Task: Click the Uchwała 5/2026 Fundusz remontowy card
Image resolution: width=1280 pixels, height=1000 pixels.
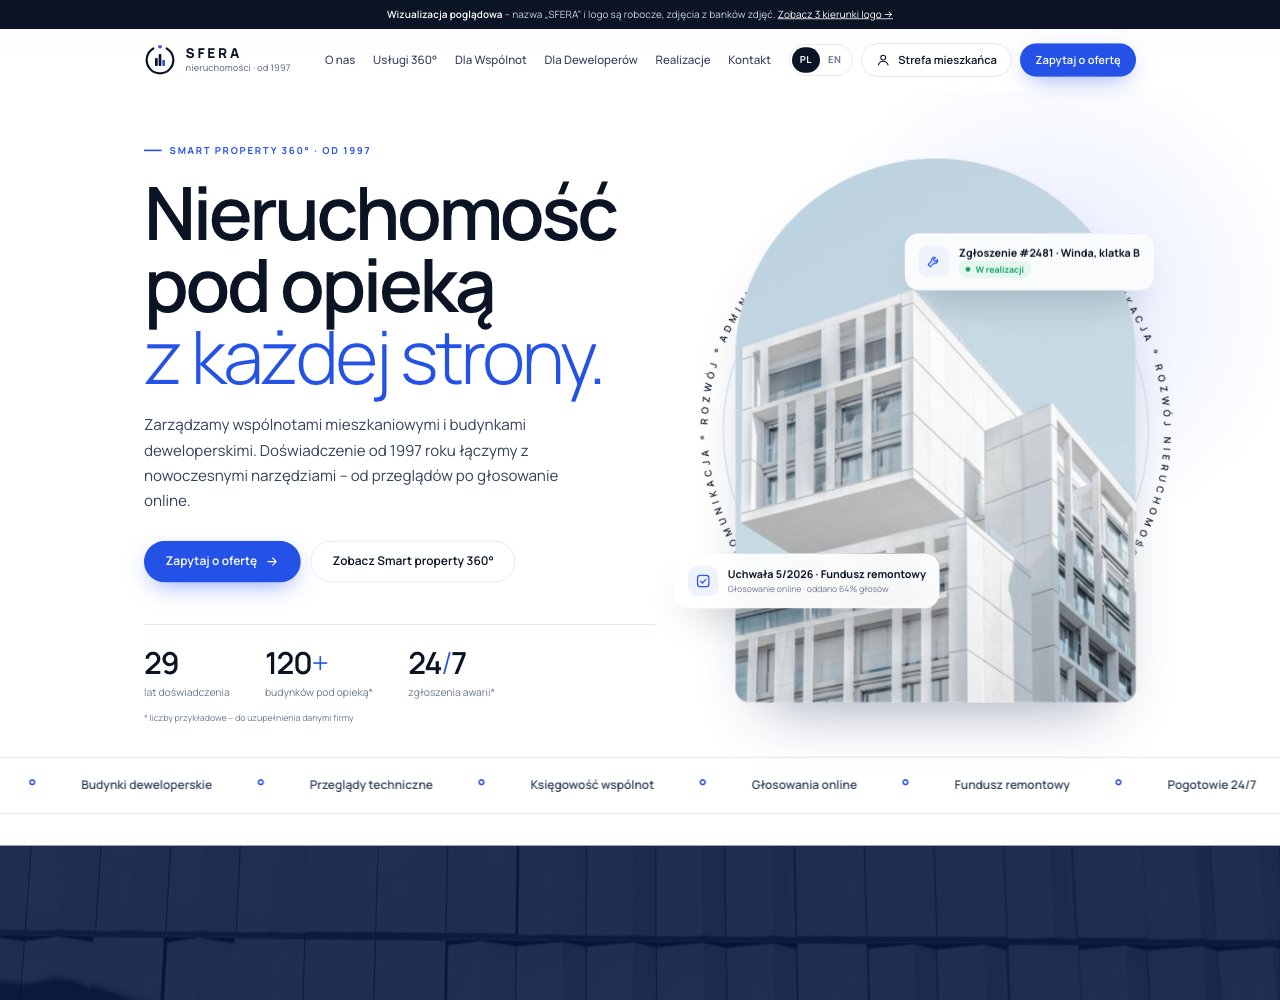Action: [806, 581]
